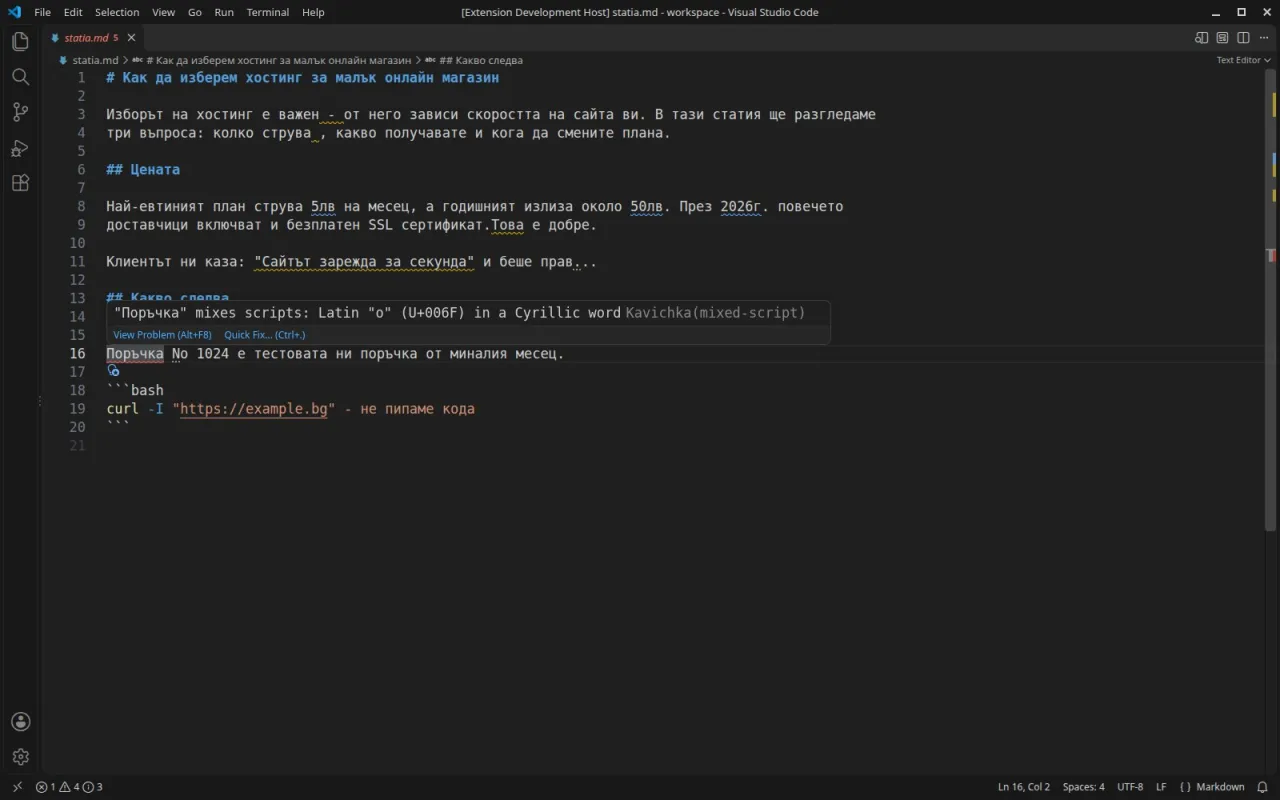This screenshot has width=1280, height=800.
Task: Click the blue lightbulb on line 17
Action: [x=113, y=370]
